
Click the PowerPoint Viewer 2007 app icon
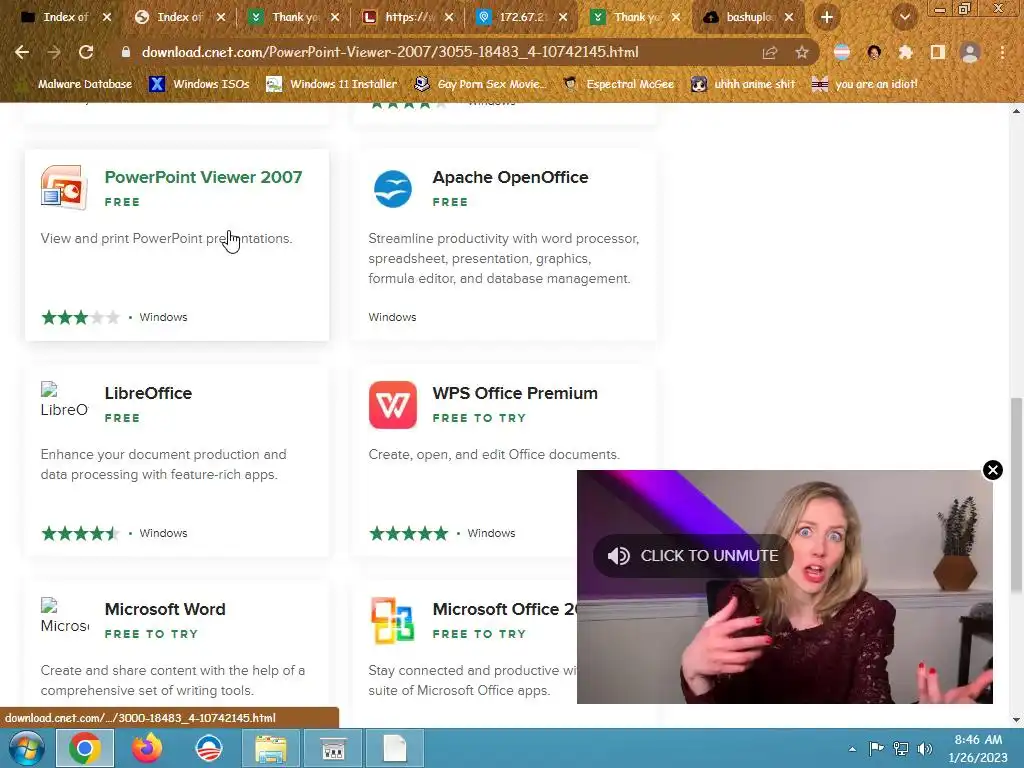coord(63,187)
